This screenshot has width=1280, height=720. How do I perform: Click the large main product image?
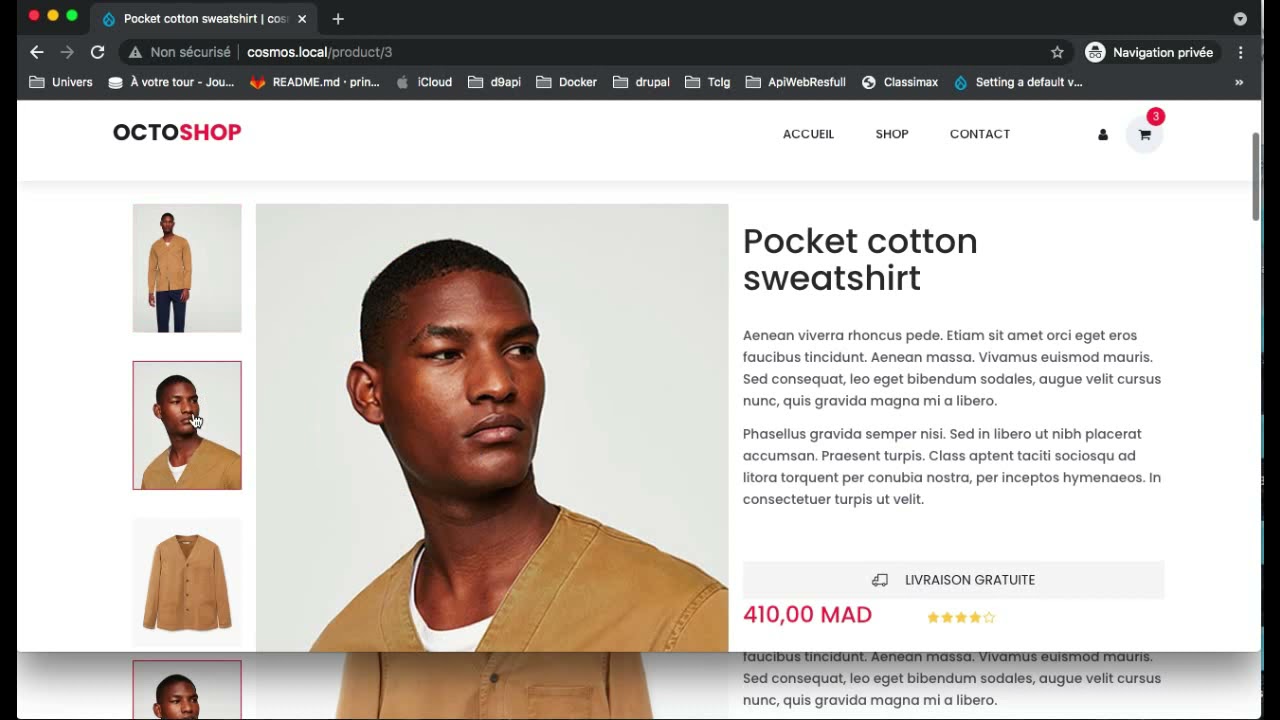(x=492, y=428)
